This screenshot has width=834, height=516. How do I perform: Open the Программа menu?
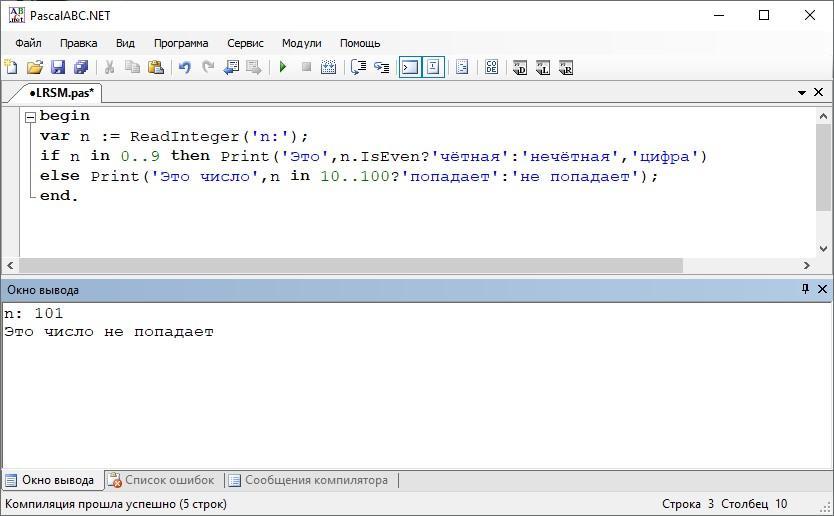click(x=181, y=43)
